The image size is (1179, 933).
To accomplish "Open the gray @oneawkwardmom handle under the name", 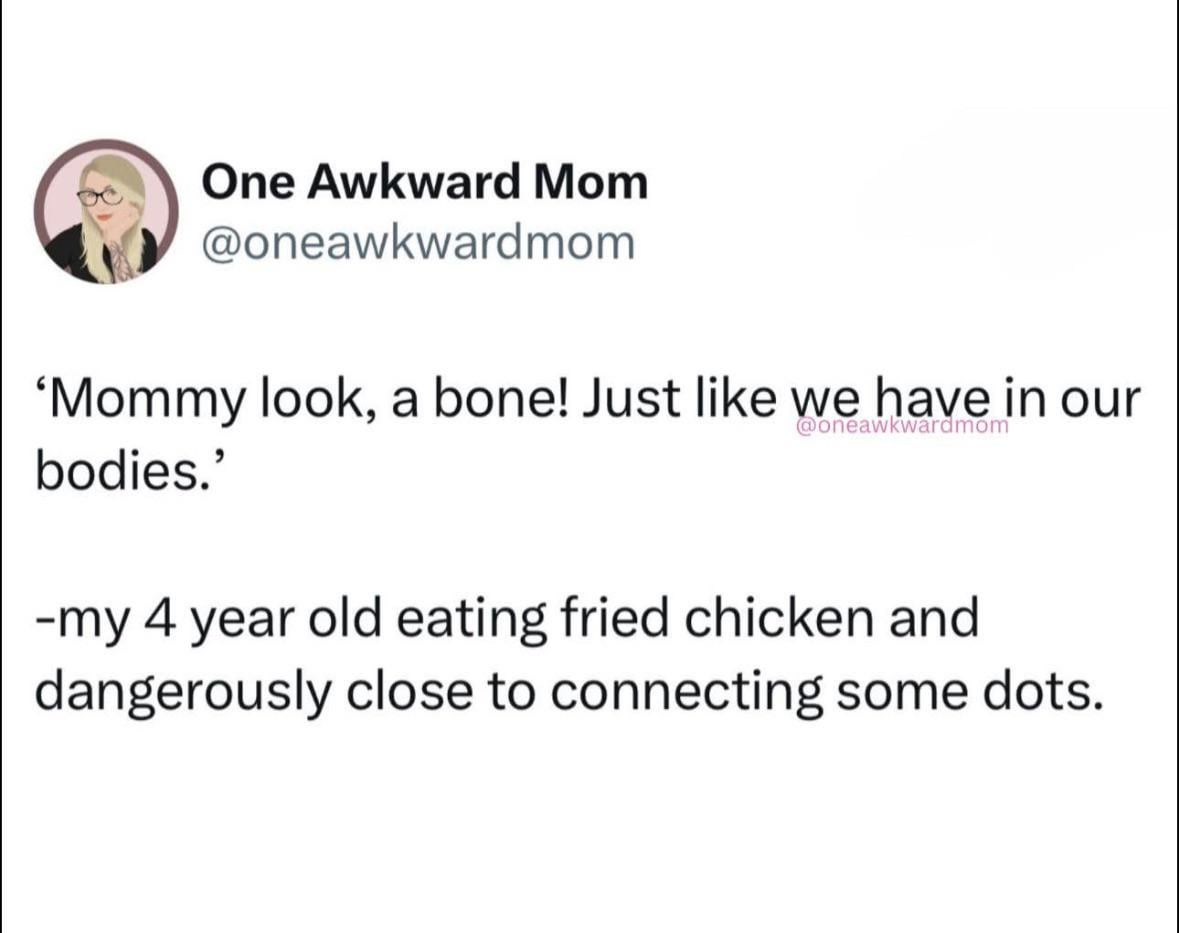I will (x=418, y=243).
